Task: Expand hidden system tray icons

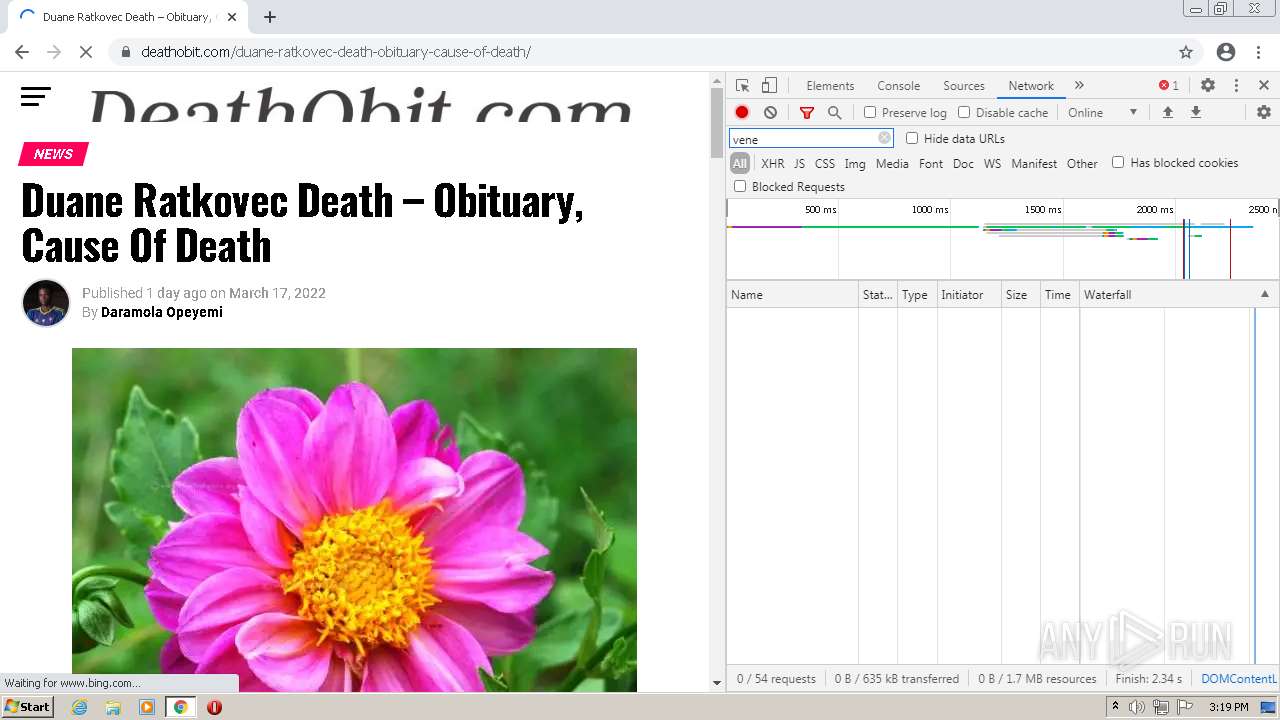Action: click(x=1115, y=707)
